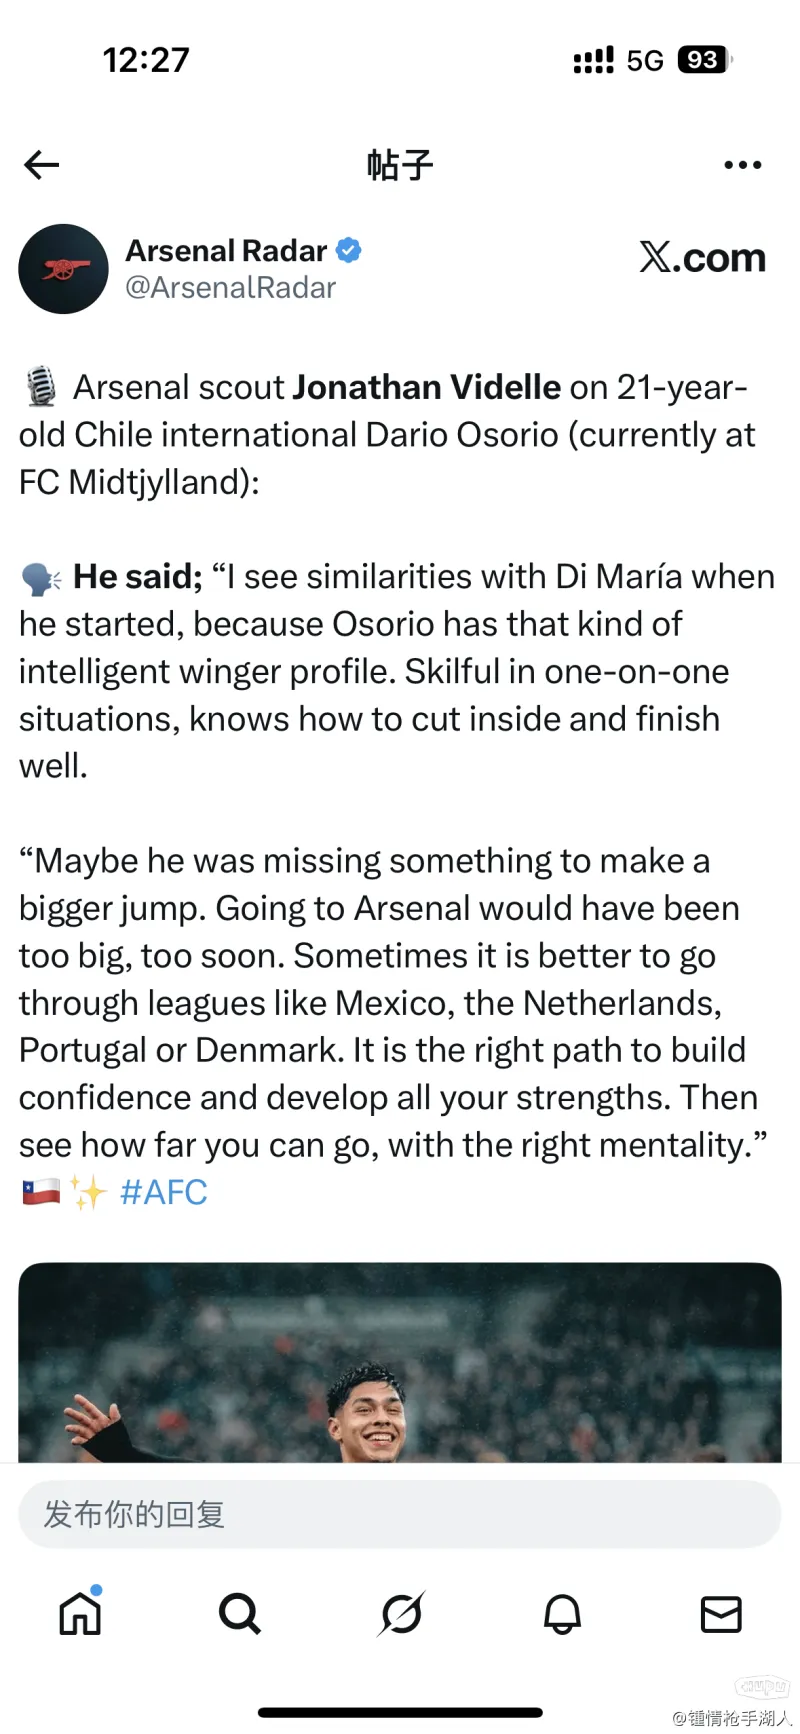
Task: Open the Arsenal Radar display name
Action: tap(226, 250)
